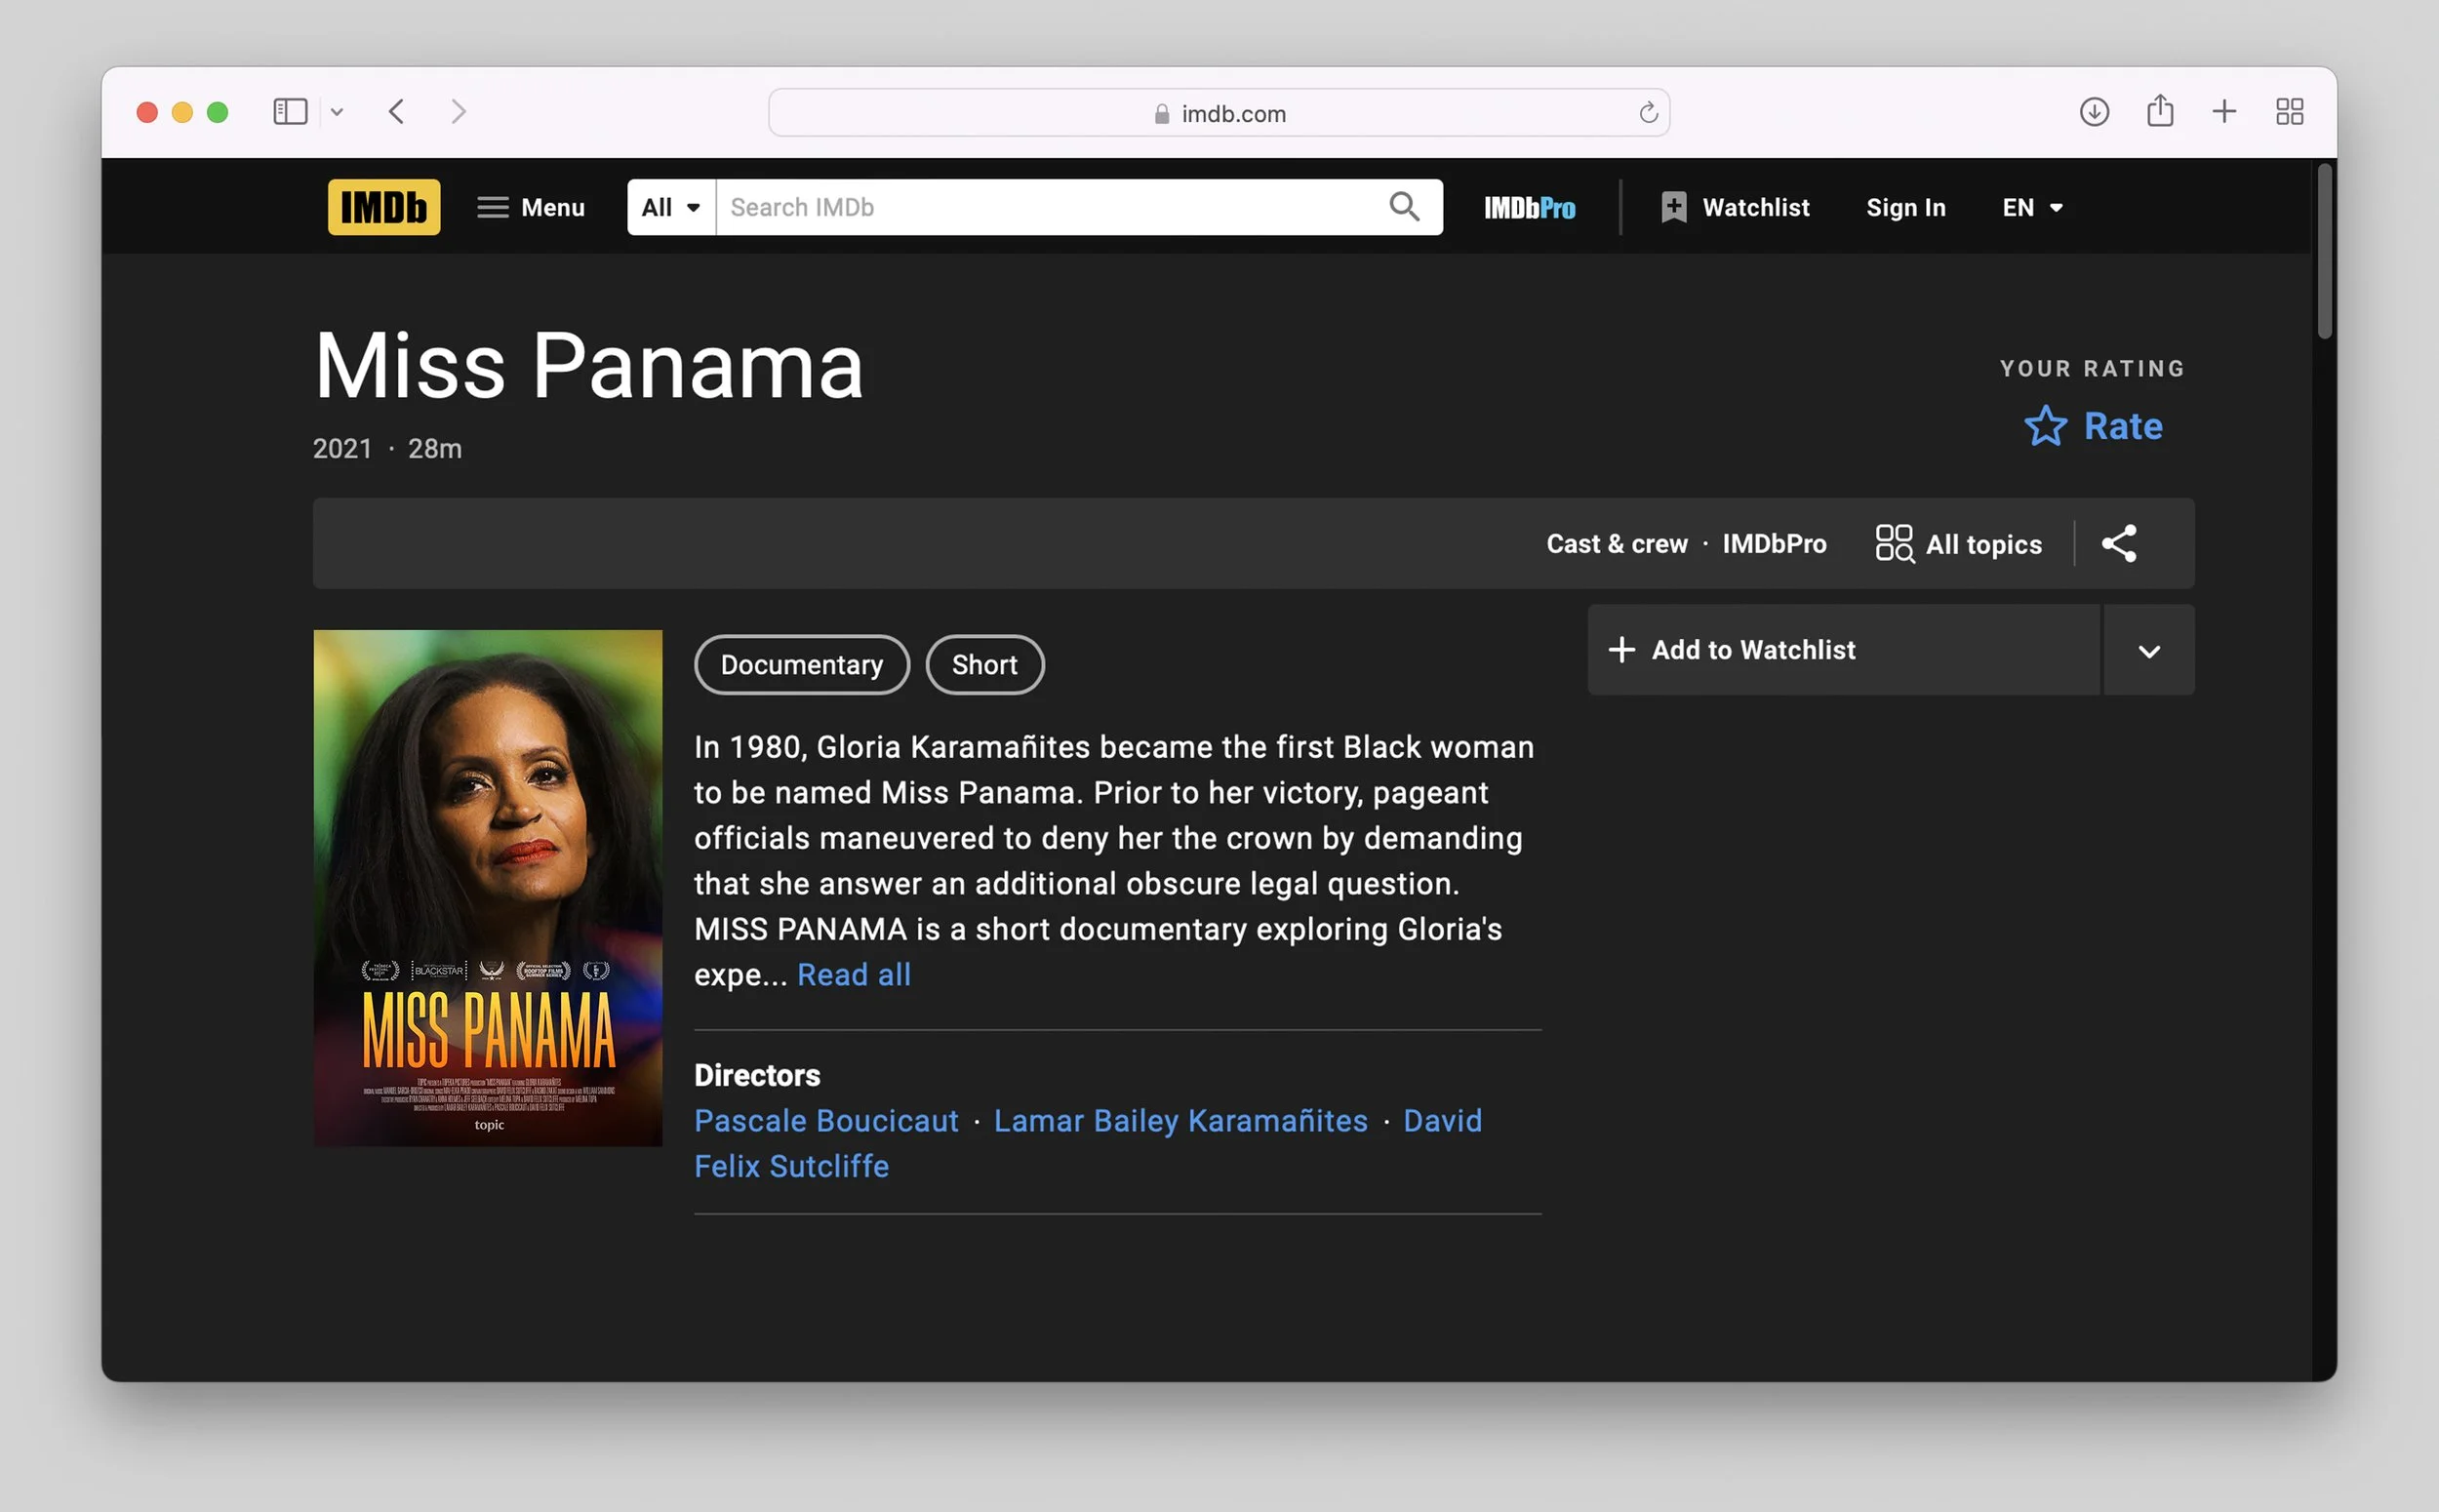2439x1512 pixels.
Task: Select the Documentary genre chip
Action: 801,665
